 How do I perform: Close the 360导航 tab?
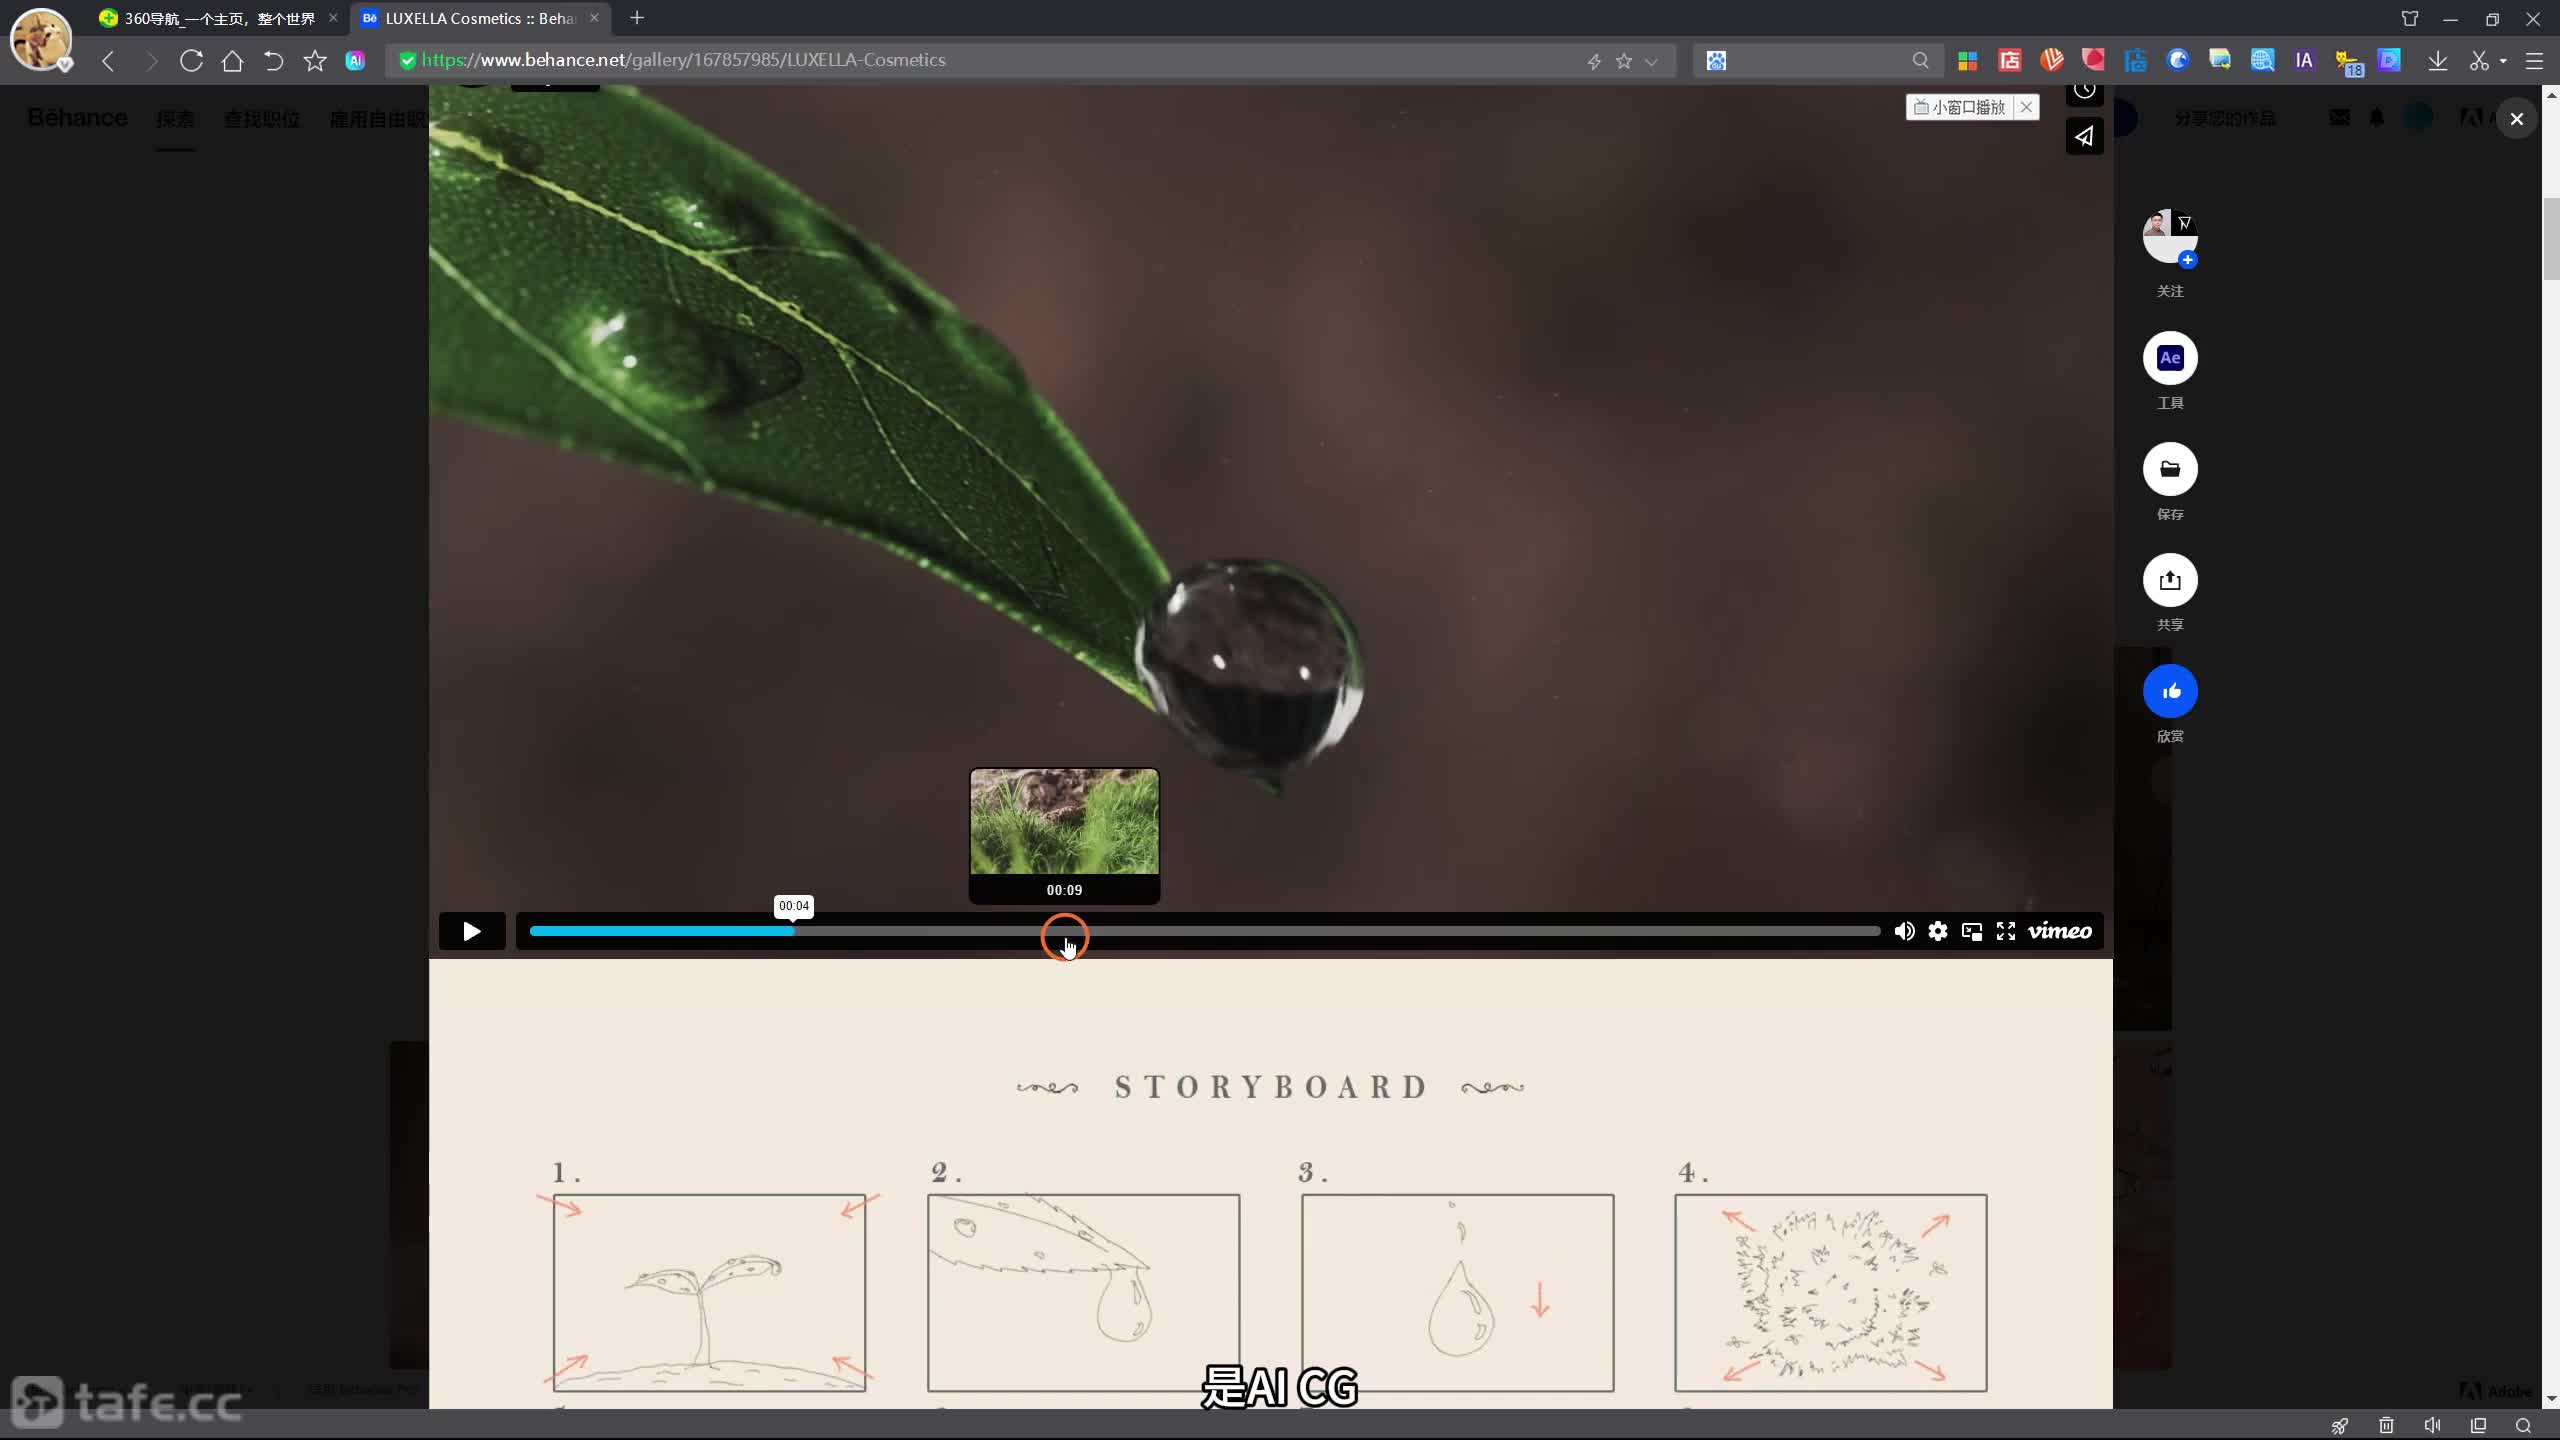pyautogui.click(x=333, y=18)
